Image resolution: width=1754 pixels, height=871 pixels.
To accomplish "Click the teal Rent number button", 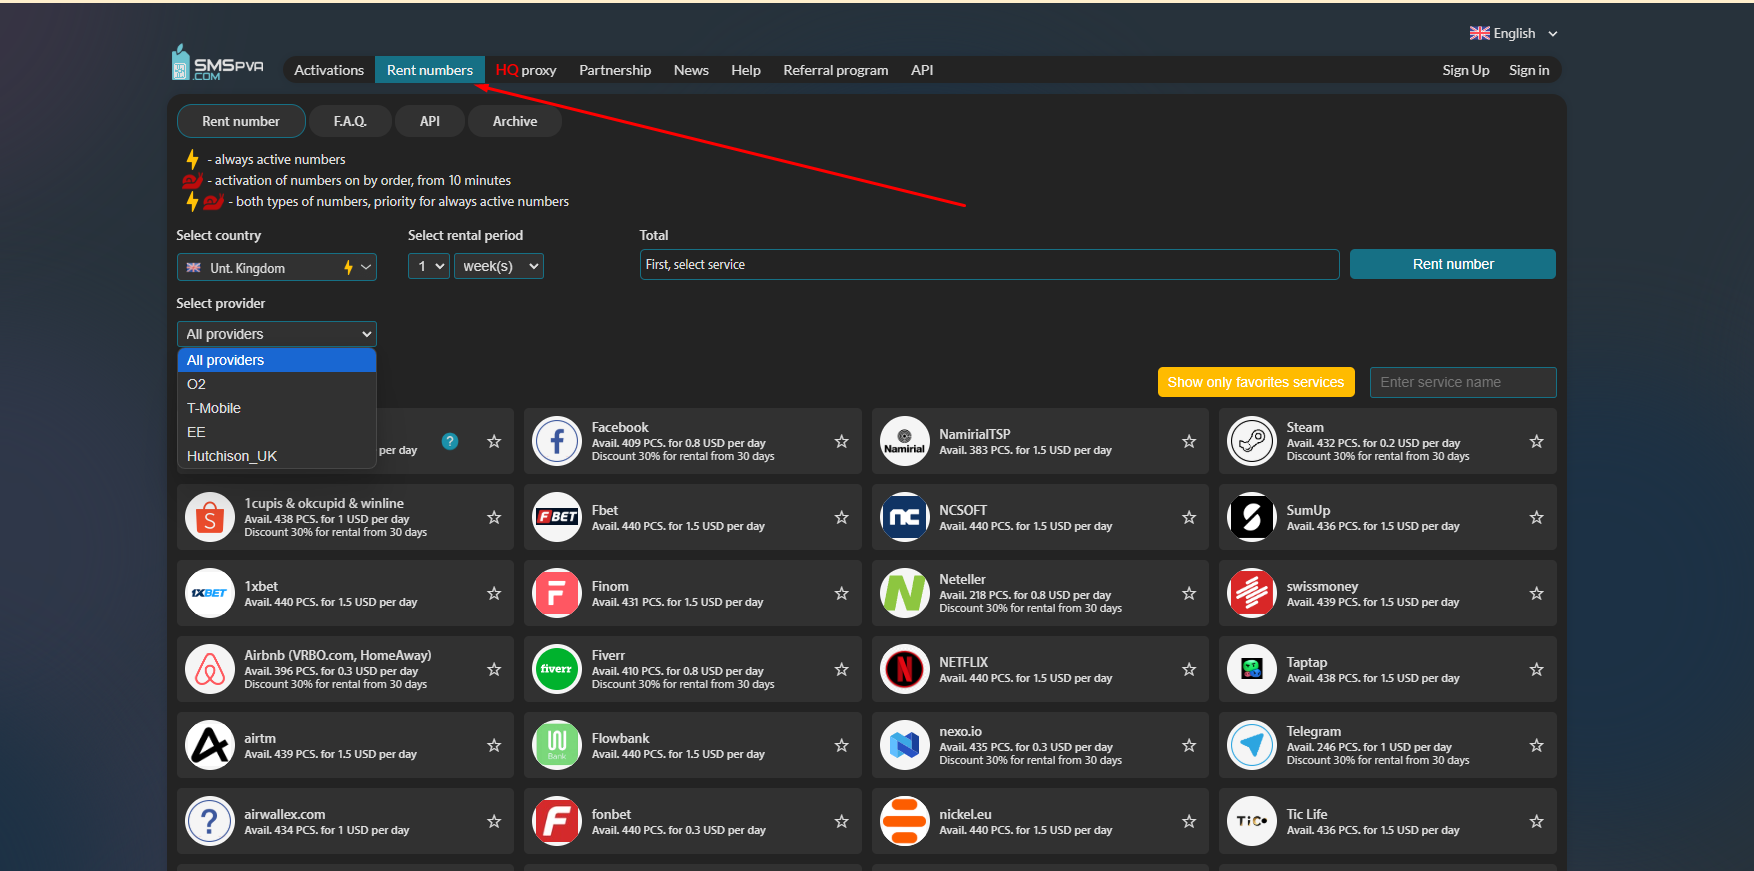I will pos(1453,264).
